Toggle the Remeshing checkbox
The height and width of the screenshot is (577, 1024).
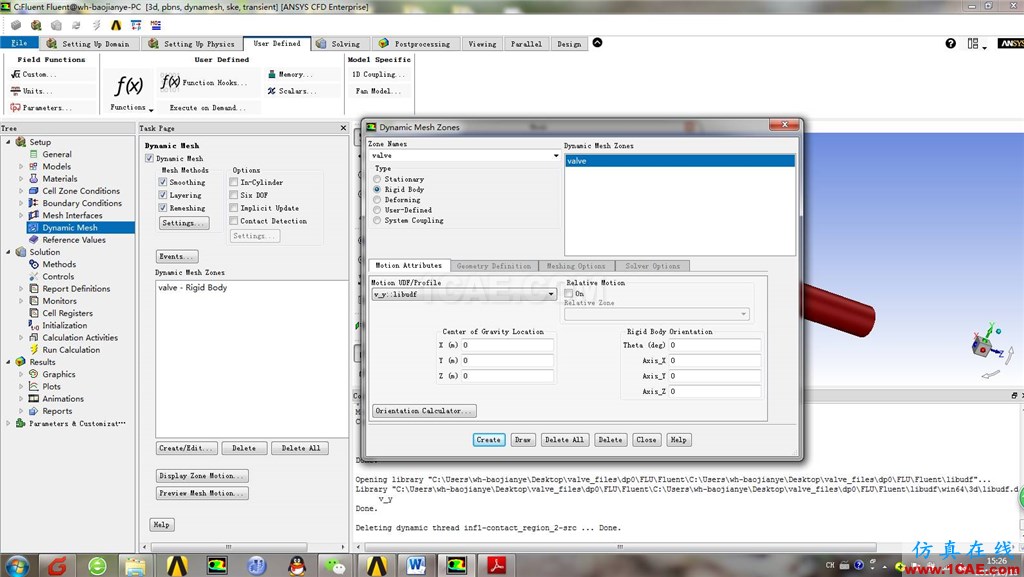pos(163,208)
